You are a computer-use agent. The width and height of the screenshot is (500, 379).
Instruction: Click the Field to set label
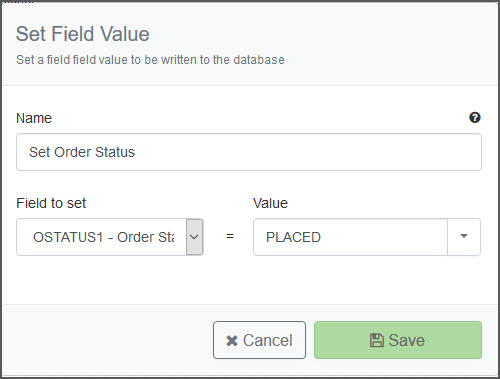coord(51,203)
